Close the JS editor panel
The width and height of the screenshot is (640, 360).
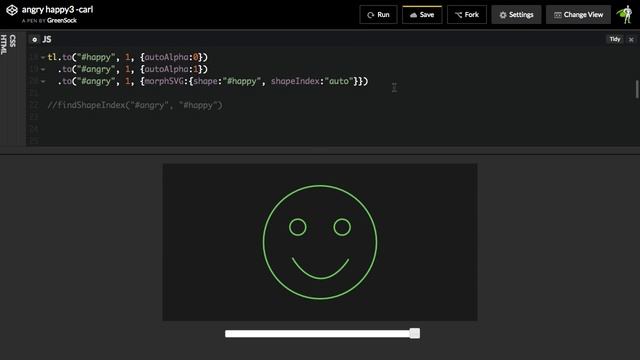click(631, 40)
